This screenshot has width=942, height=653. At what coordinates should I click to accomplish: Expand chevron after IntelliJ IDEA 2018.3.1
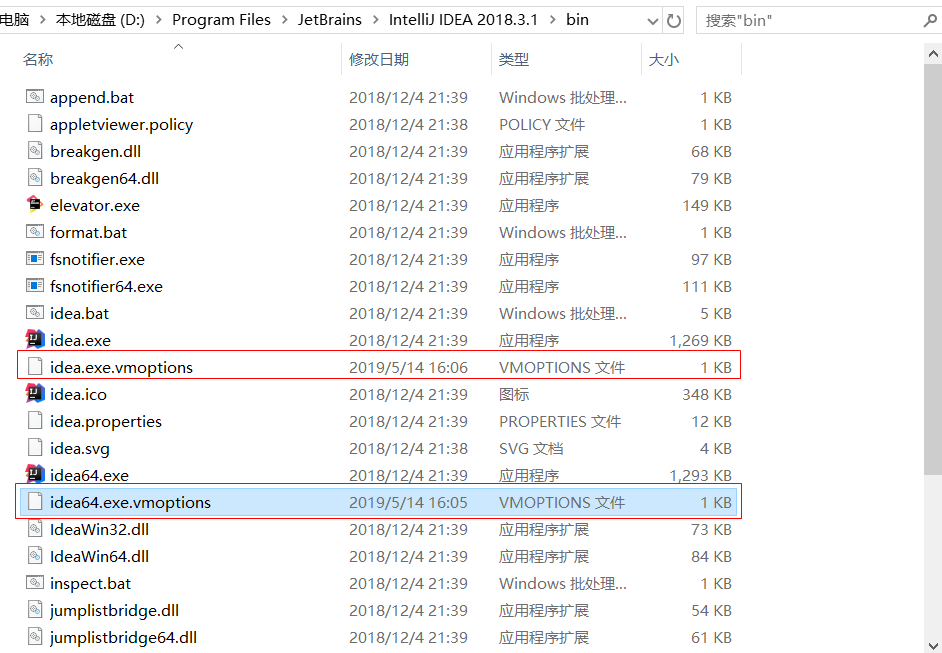tap(552, 20)
